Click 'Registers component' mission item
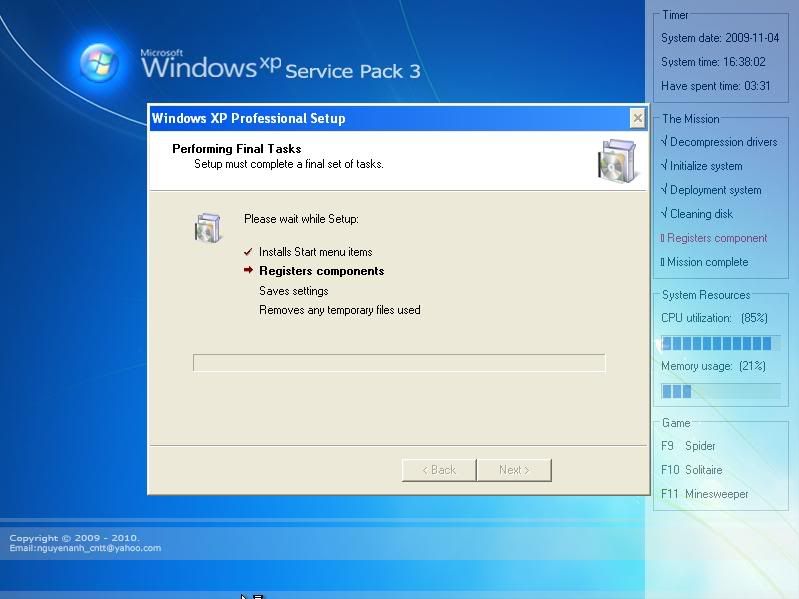The height and width of the screenshot is (599, 799). (714, 238)
